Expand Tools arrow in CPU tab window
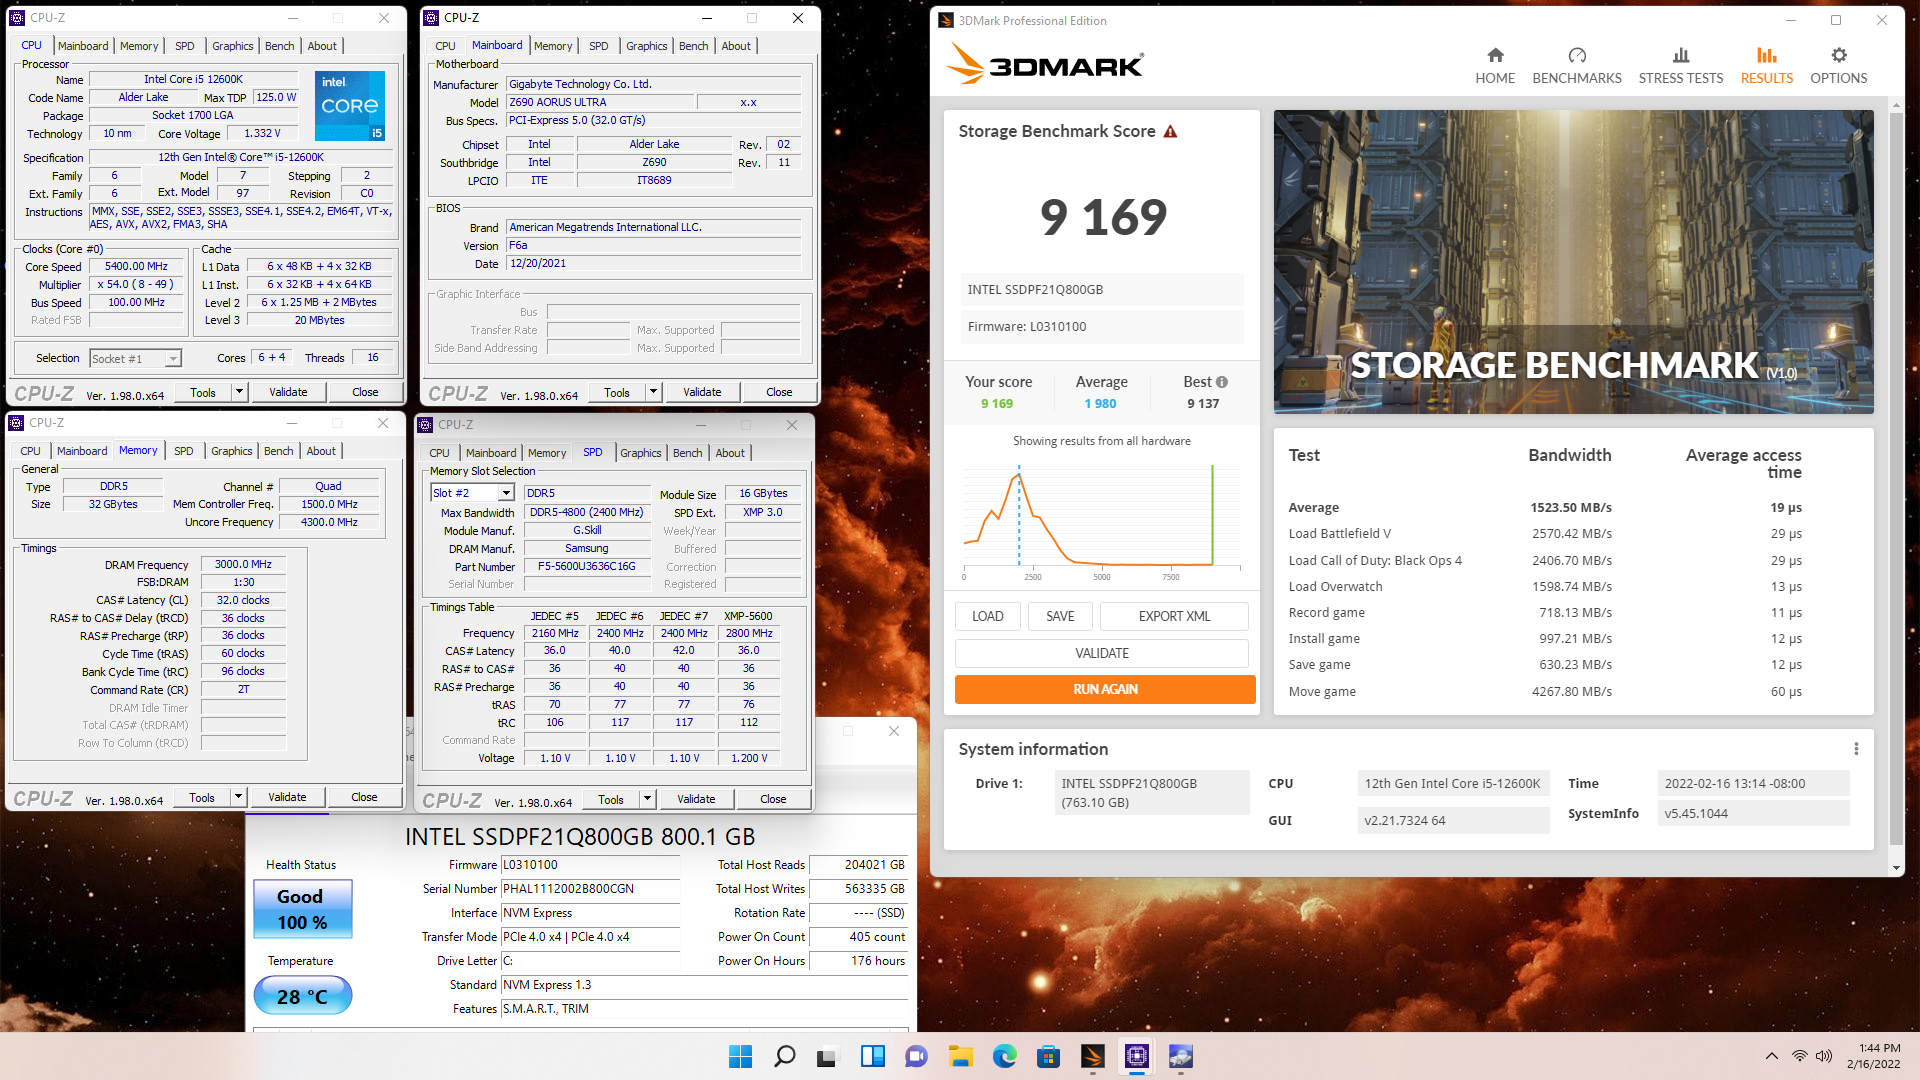This screenshot has width=1920, height=1080. tap(239, 392)
